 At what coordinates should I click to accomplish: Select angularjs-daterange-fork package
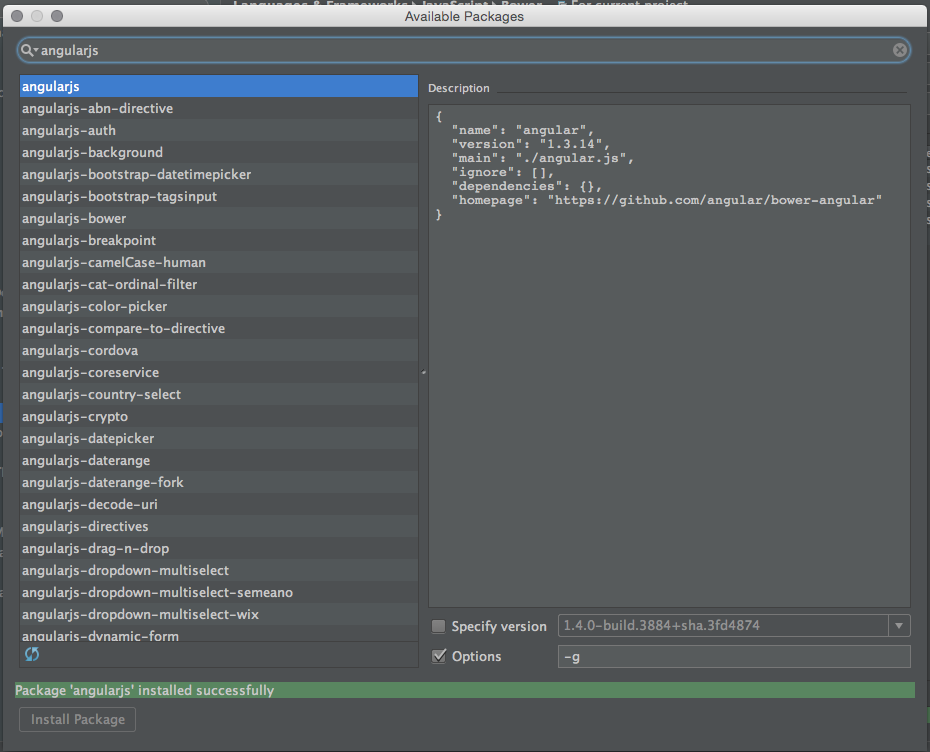tap(219, 482)
